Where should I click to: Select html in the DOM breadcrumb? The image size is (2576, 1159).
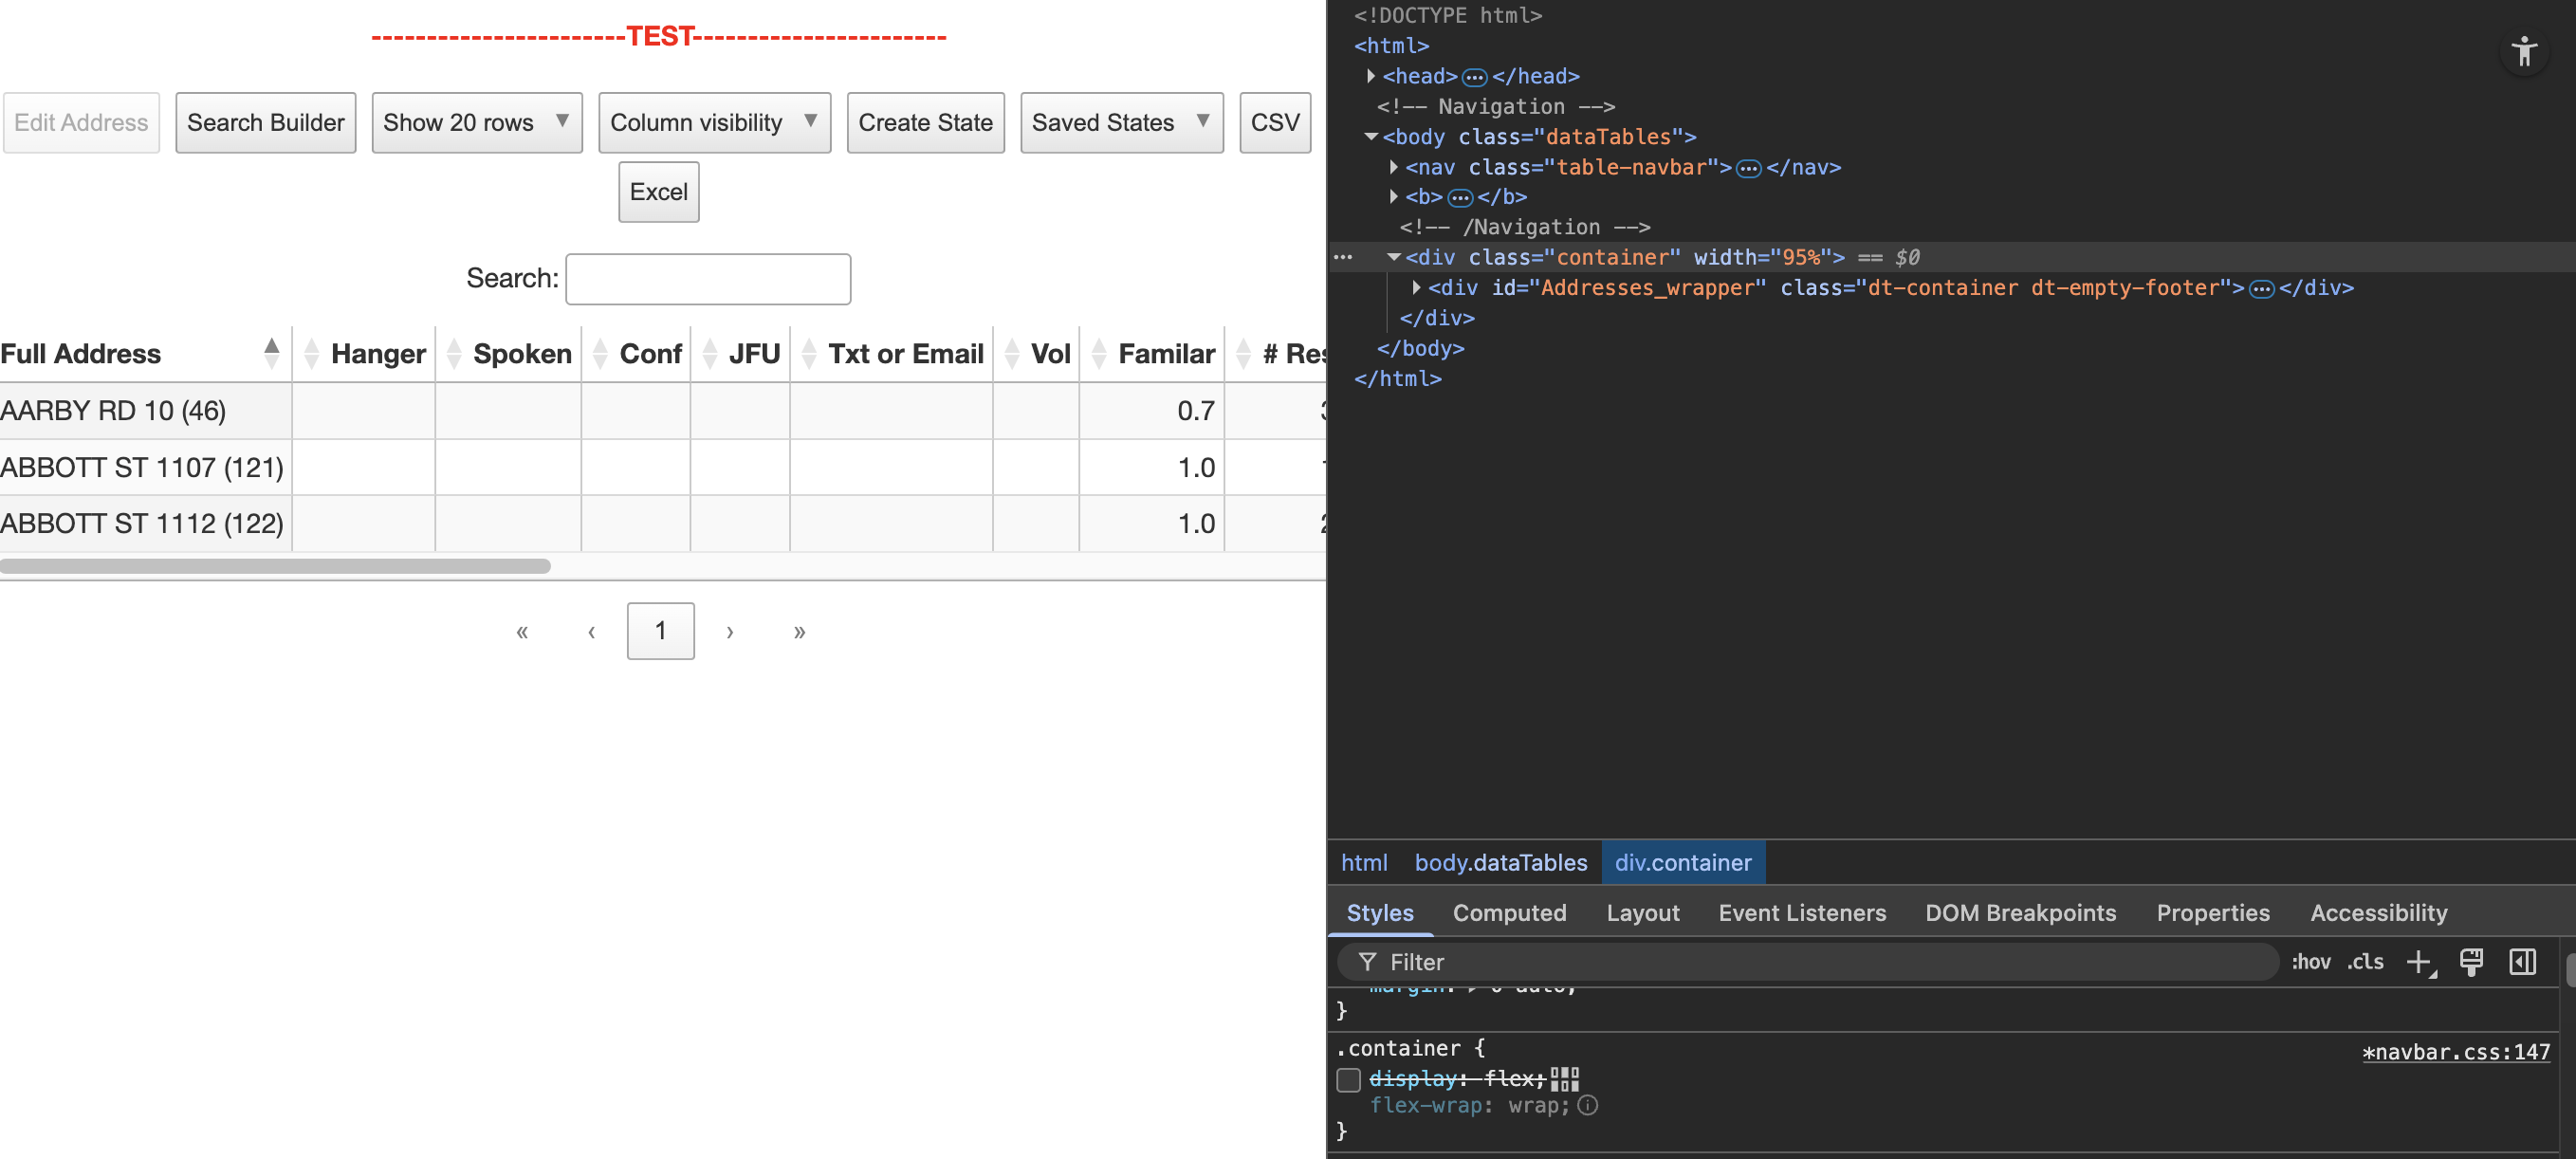click(x=1363, y=863)
